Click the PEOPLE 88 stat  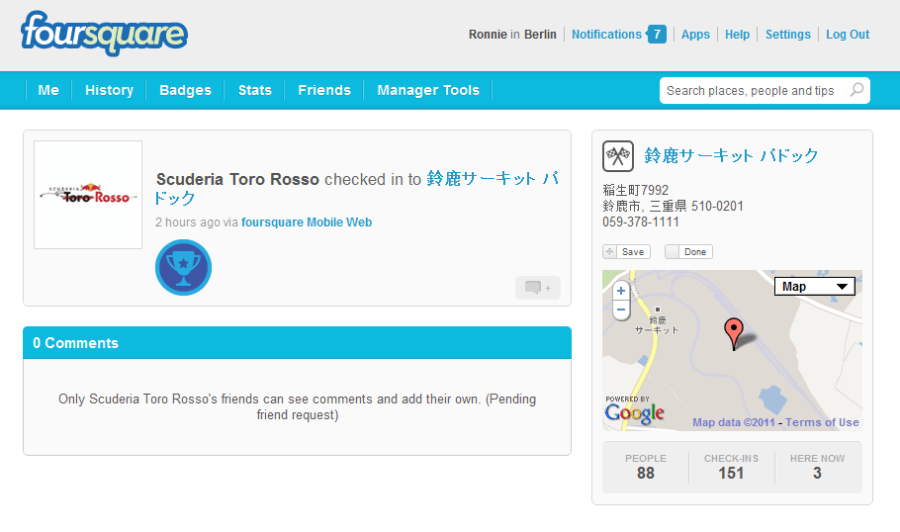click(x=646, y=467)
